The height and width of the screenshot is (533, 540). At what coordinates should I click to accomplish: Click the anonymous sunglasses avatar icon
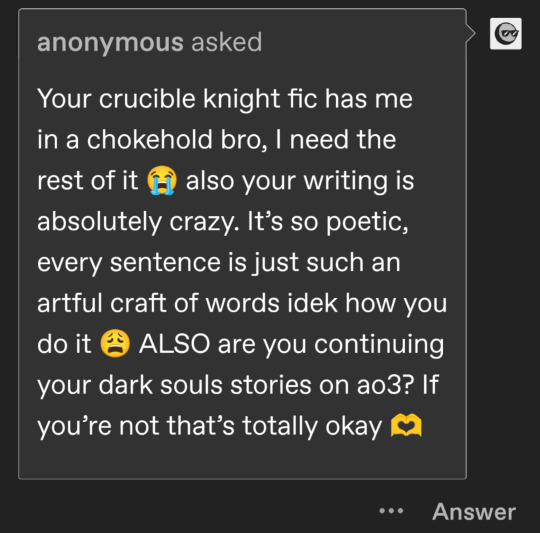pyautogui.click(x=506, y=34)
